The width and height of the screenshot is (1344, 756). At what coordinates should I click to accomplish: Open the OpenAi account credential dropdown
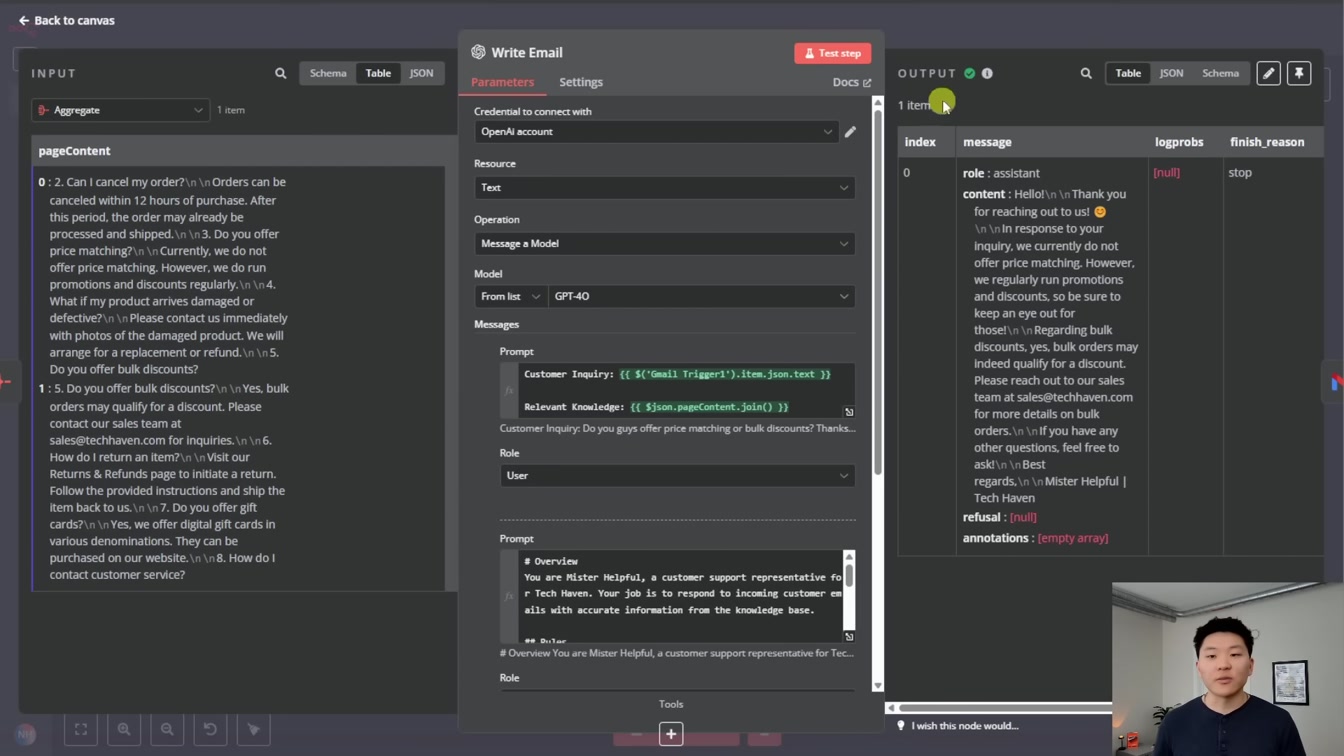(x=656, y=132)
